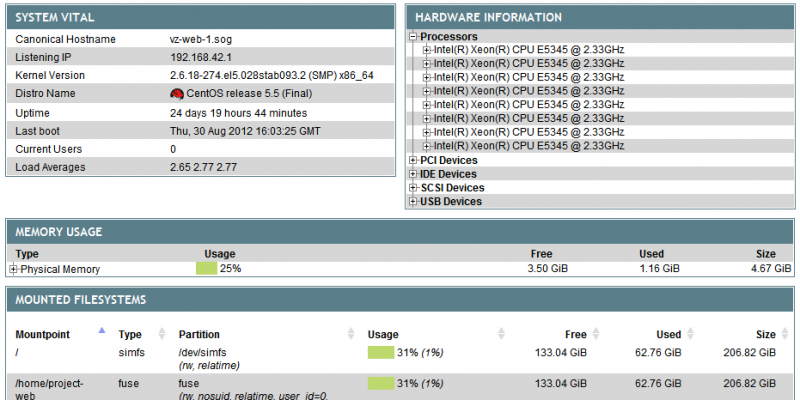800x400 pixels.
Task: Click the Canonical Hostname label
Action: coord(65,39)
